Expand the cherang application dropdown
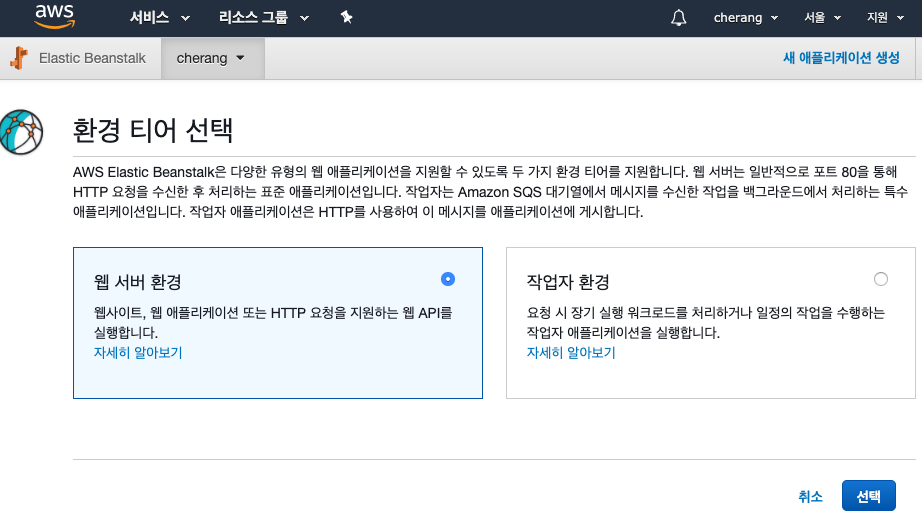922x531 pixels. point(213,58)
